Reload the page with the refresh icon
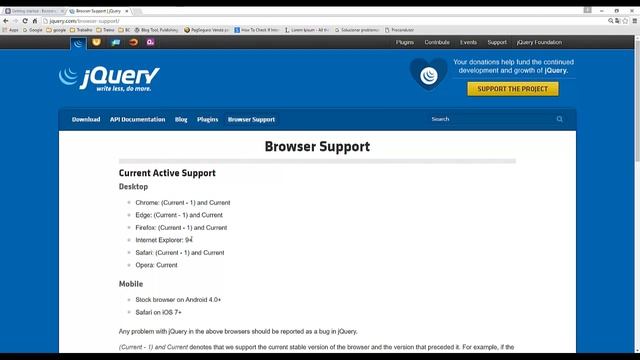Viewport: 640px width, 360px height. (25, 21)
